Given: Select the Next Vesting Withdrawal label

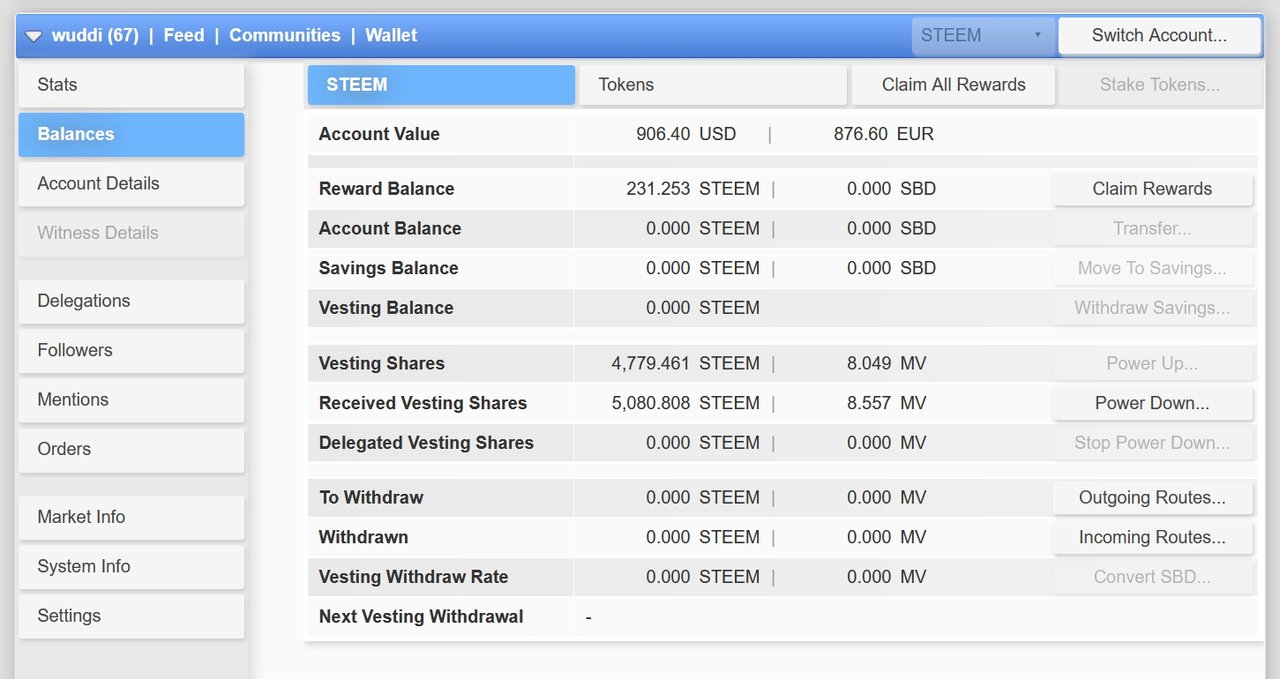Looking at the screenshot, I should point(421,616).
